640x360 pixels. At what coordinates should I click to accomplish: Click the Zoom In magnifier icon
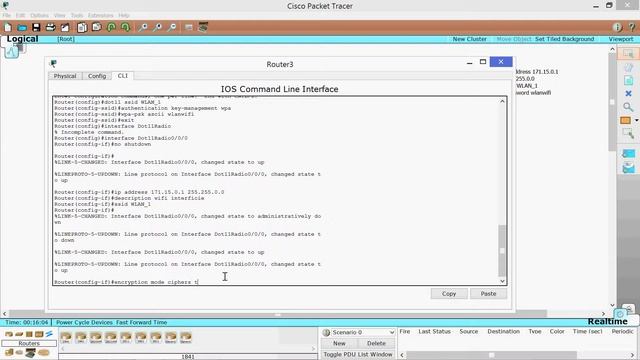coord(143,27)
